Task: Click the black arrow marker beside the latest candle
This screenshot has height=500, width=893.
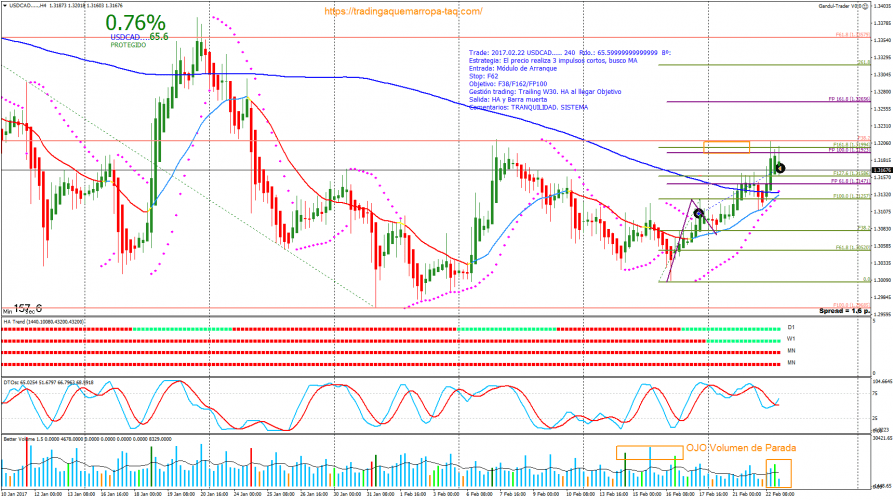Action: click(x=781, y=168)
